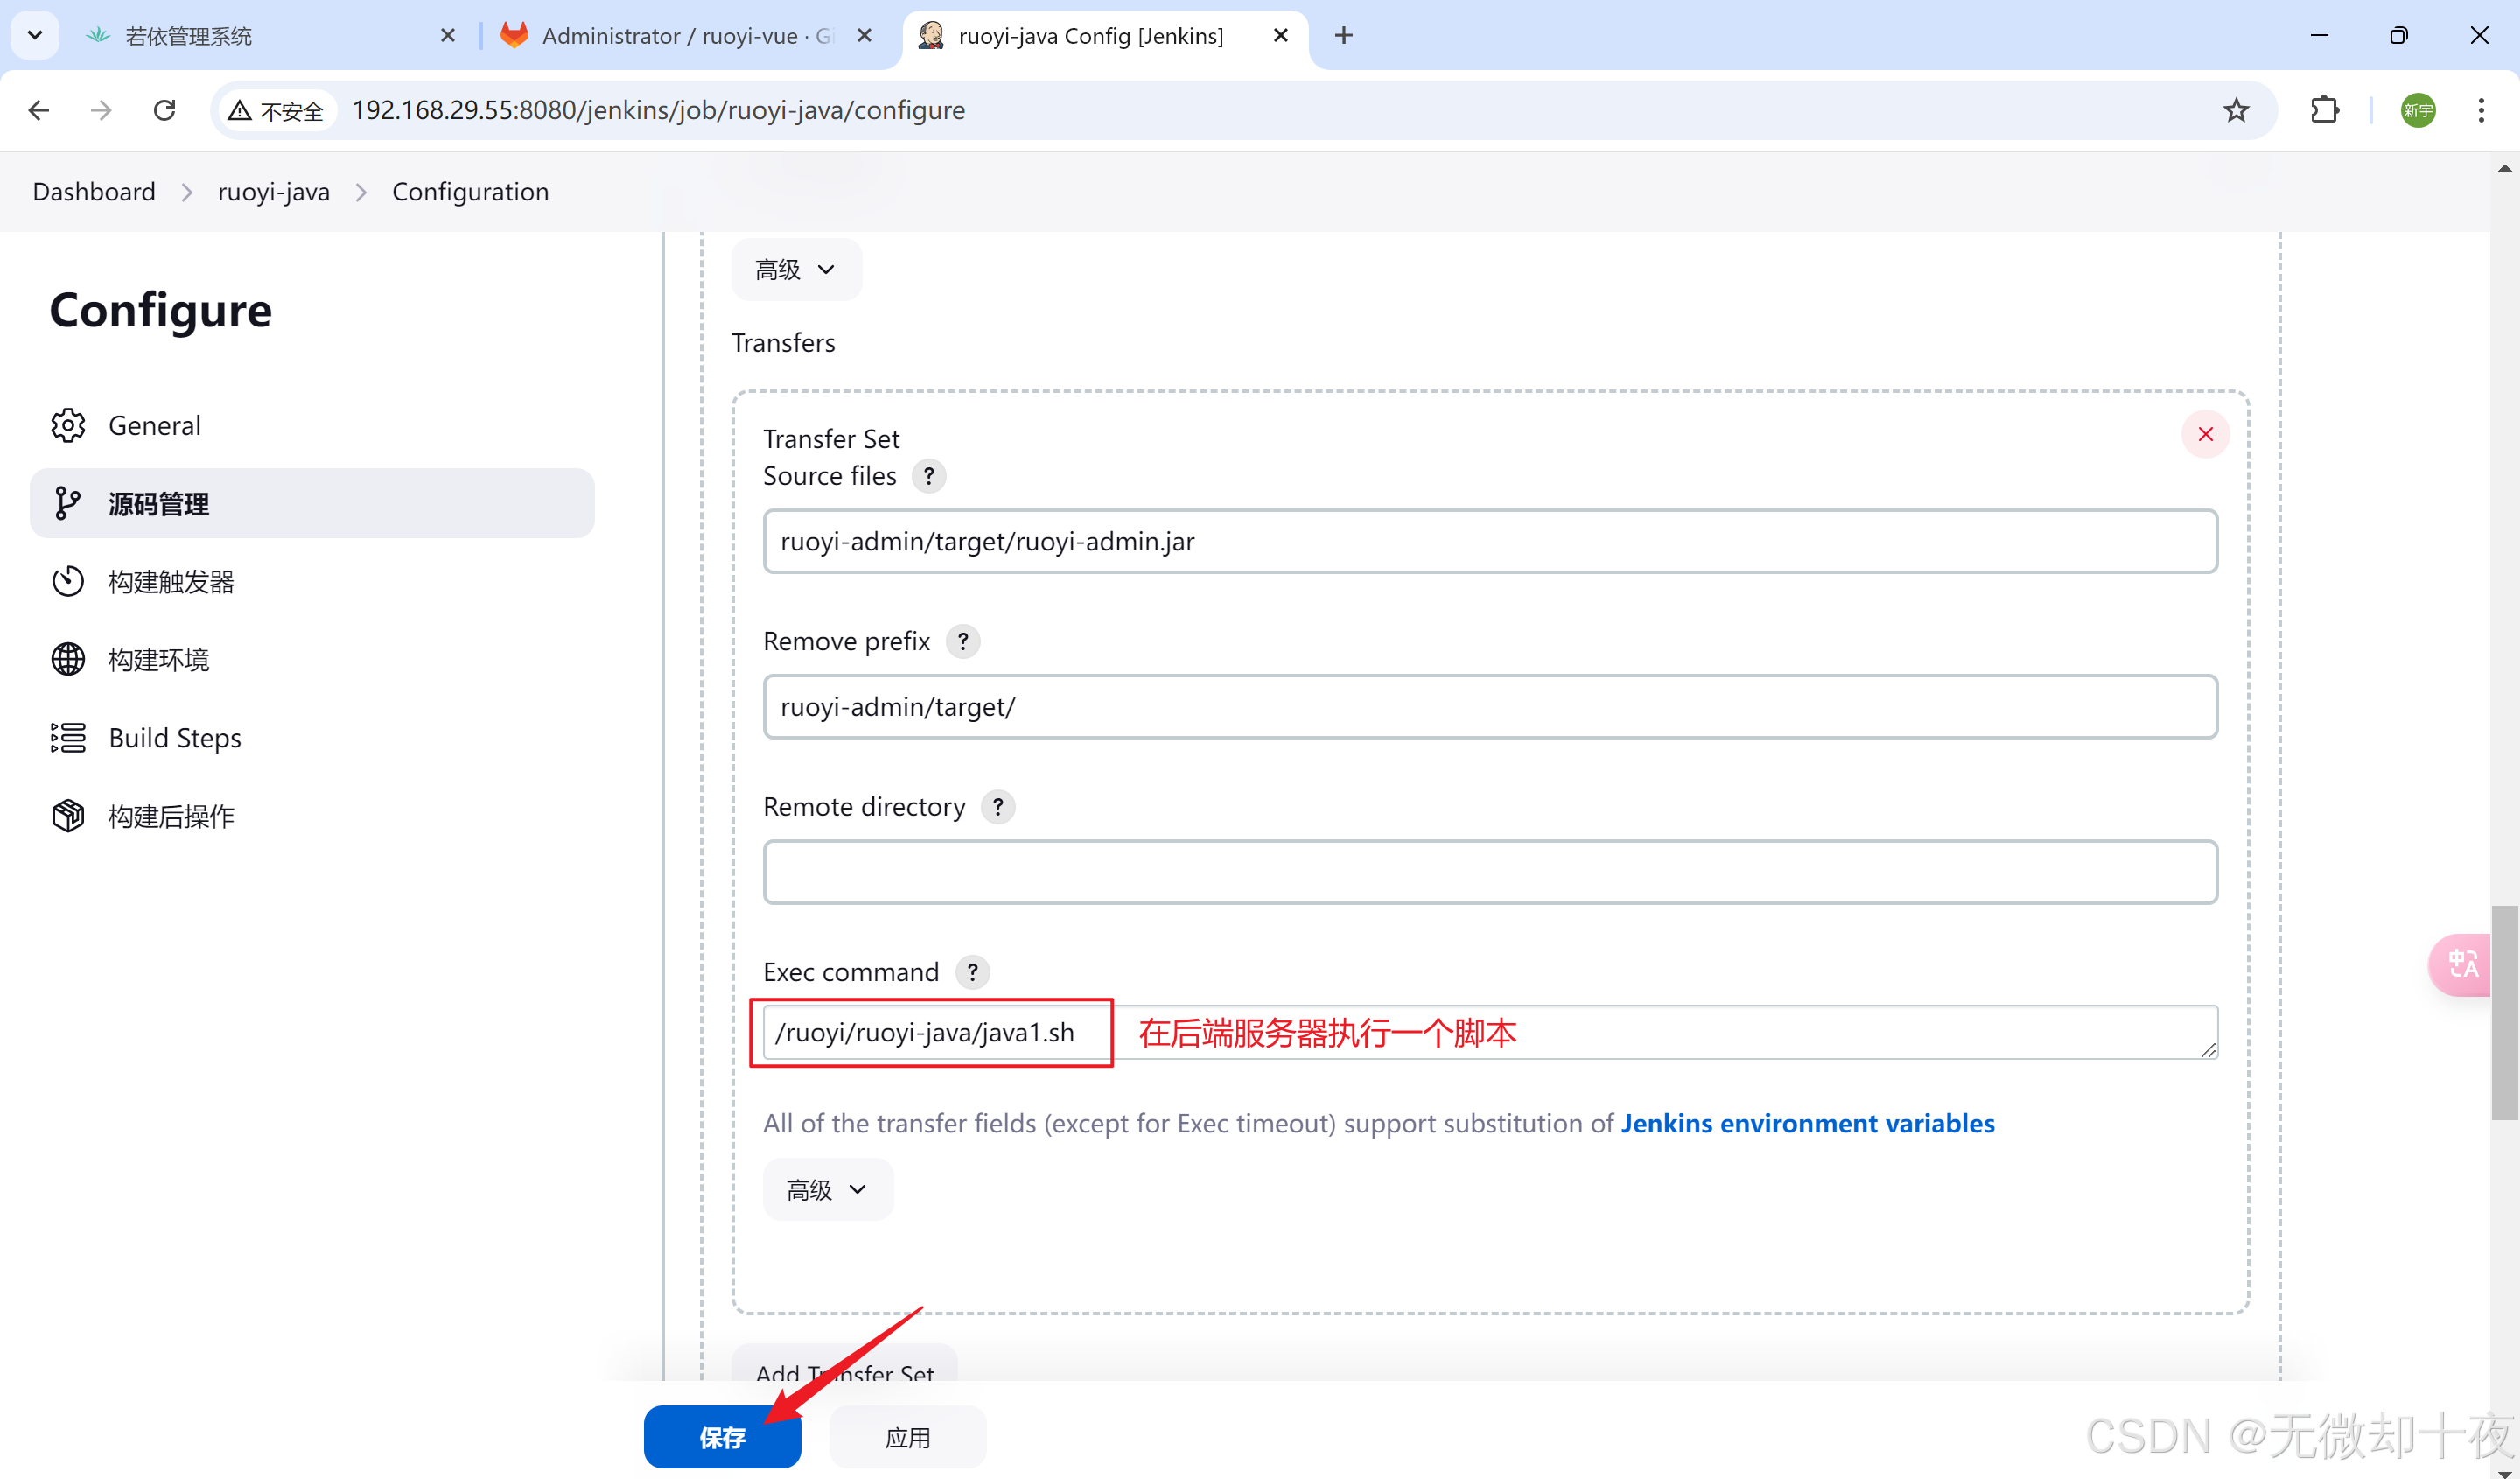Expand the 高级 dropdown below Exec command
This screenshot has width=2520, height=1479.
(827, 1189)
